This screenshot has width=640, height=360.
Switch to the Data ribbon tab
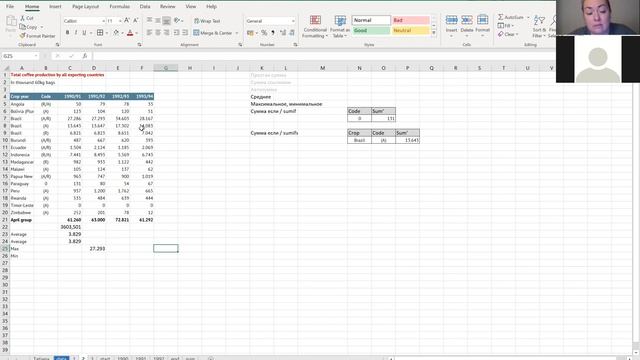click(145, 7)
